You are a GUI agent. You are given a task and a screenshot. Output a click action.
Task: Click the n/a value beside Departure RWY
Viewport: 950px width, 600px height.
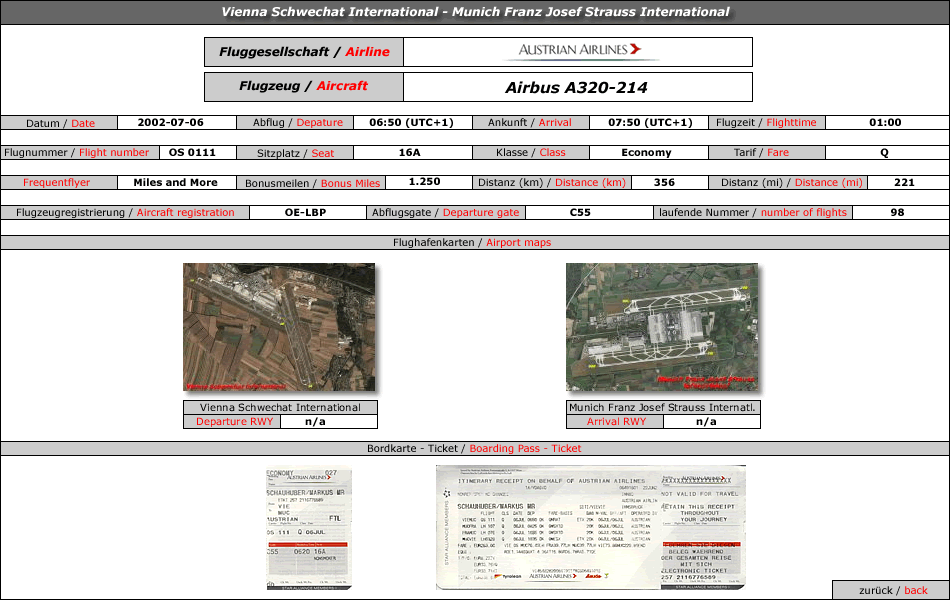(x=315, y=421)
